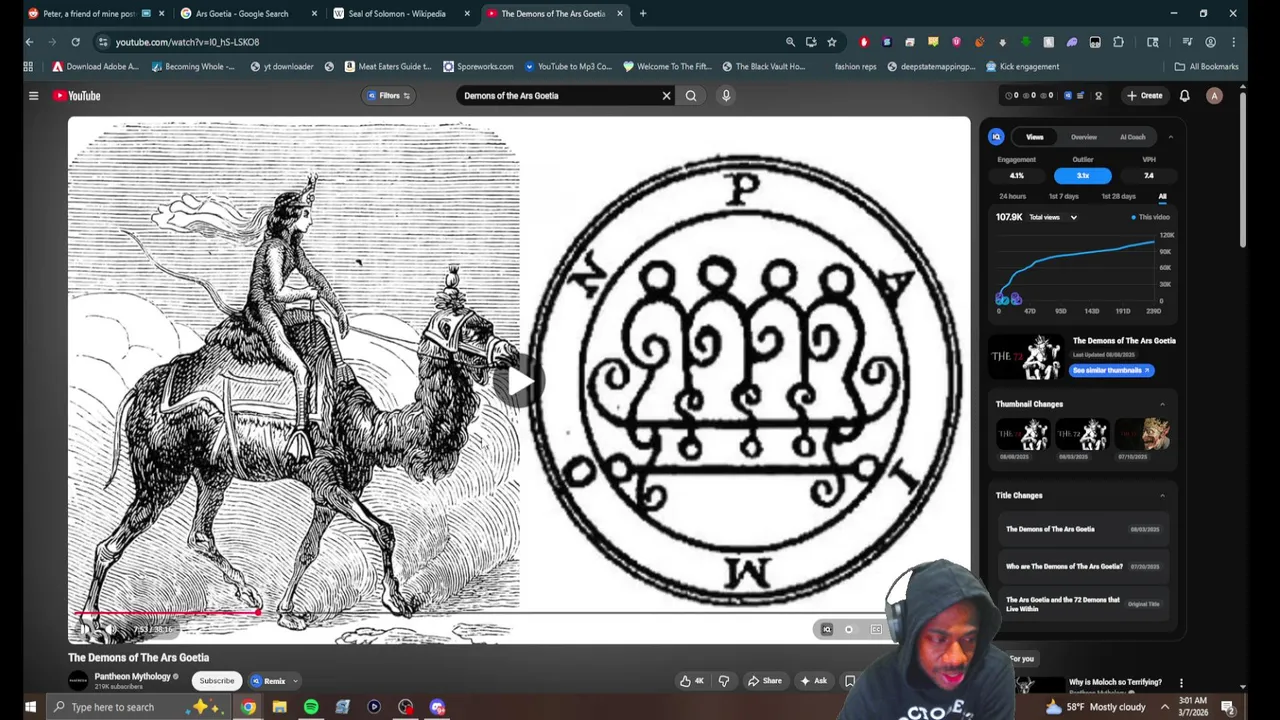Collapse the Title Changes section

pos(1162,495)
